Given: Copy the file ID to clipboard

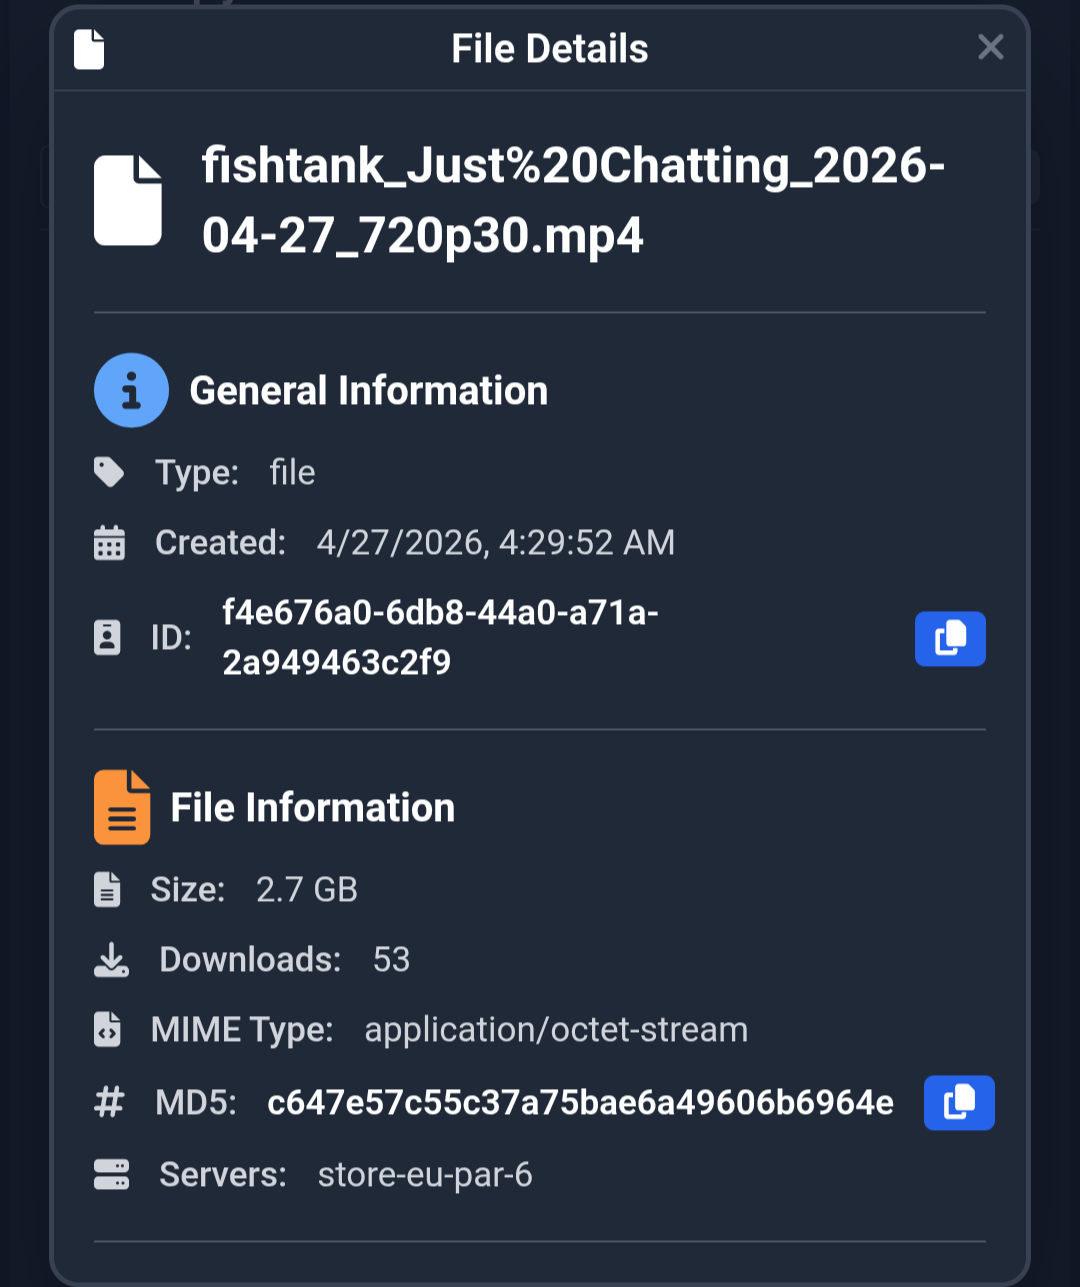Looking at the screenshot, I should pyautogui.click(x=950, y=638).
